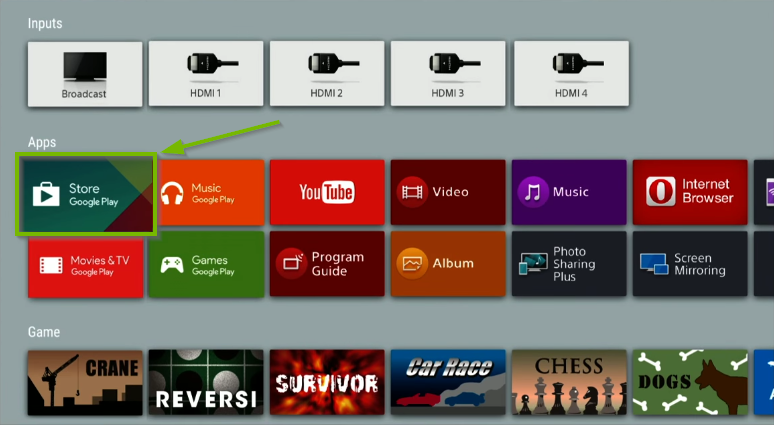Open Google Play Movies & TV
This screenshot has width=774, height=425.
tap(85, 267)
